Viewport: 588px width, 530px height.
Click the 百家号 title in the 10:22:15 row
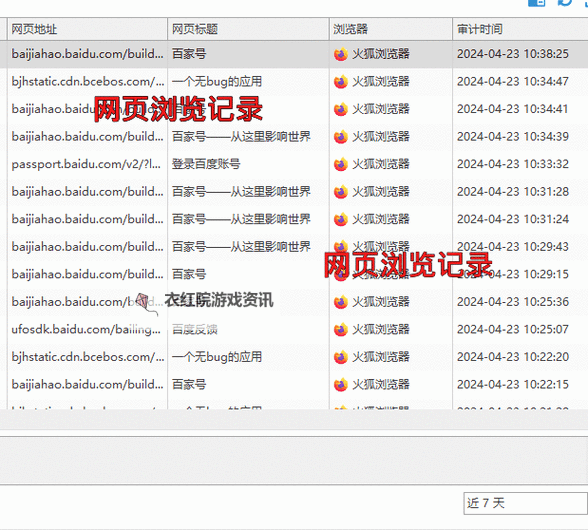coord(189,384)
